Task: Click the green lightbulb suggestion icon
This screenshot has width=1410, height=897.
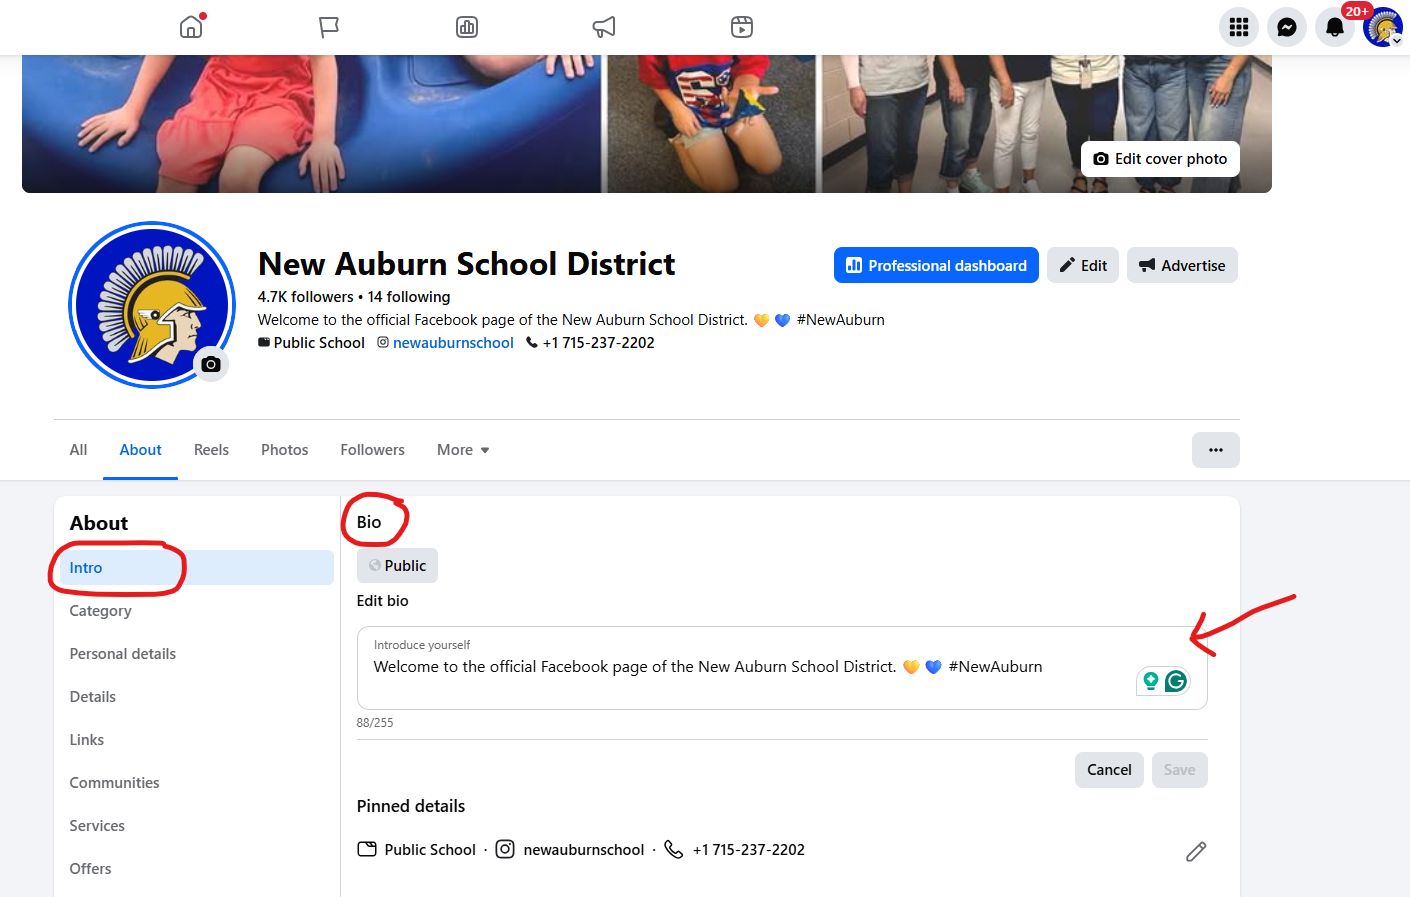Action: pos(1151,681)
